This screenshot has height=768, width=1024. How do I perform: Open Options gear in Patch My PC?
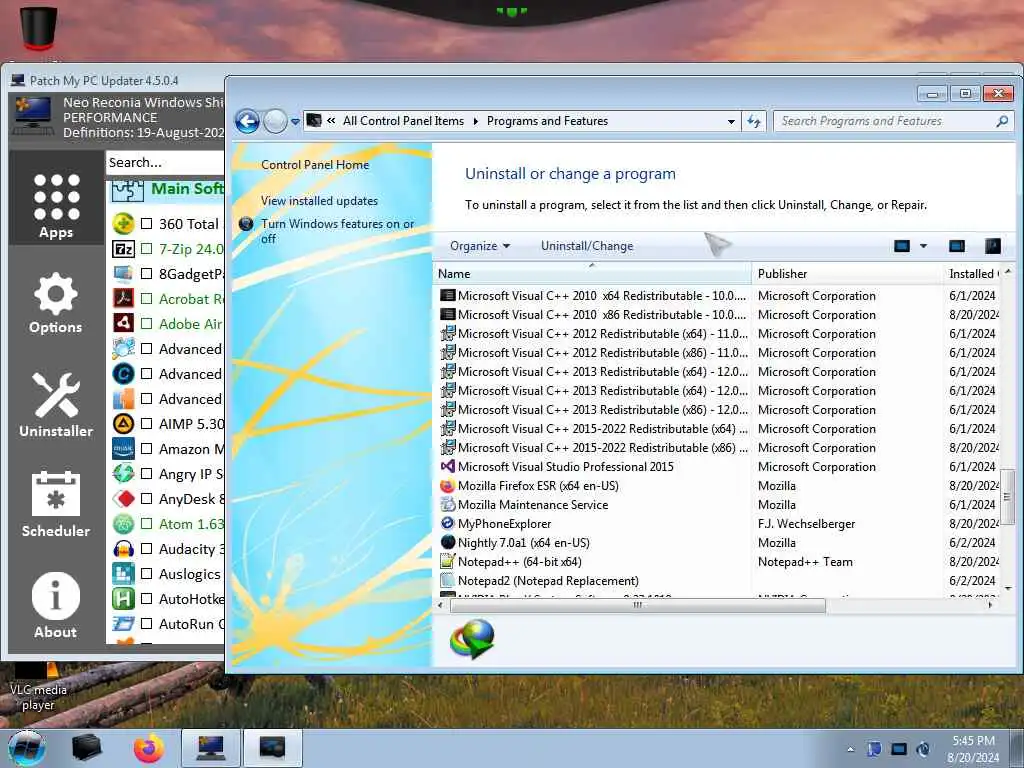(x=56, y=302)
